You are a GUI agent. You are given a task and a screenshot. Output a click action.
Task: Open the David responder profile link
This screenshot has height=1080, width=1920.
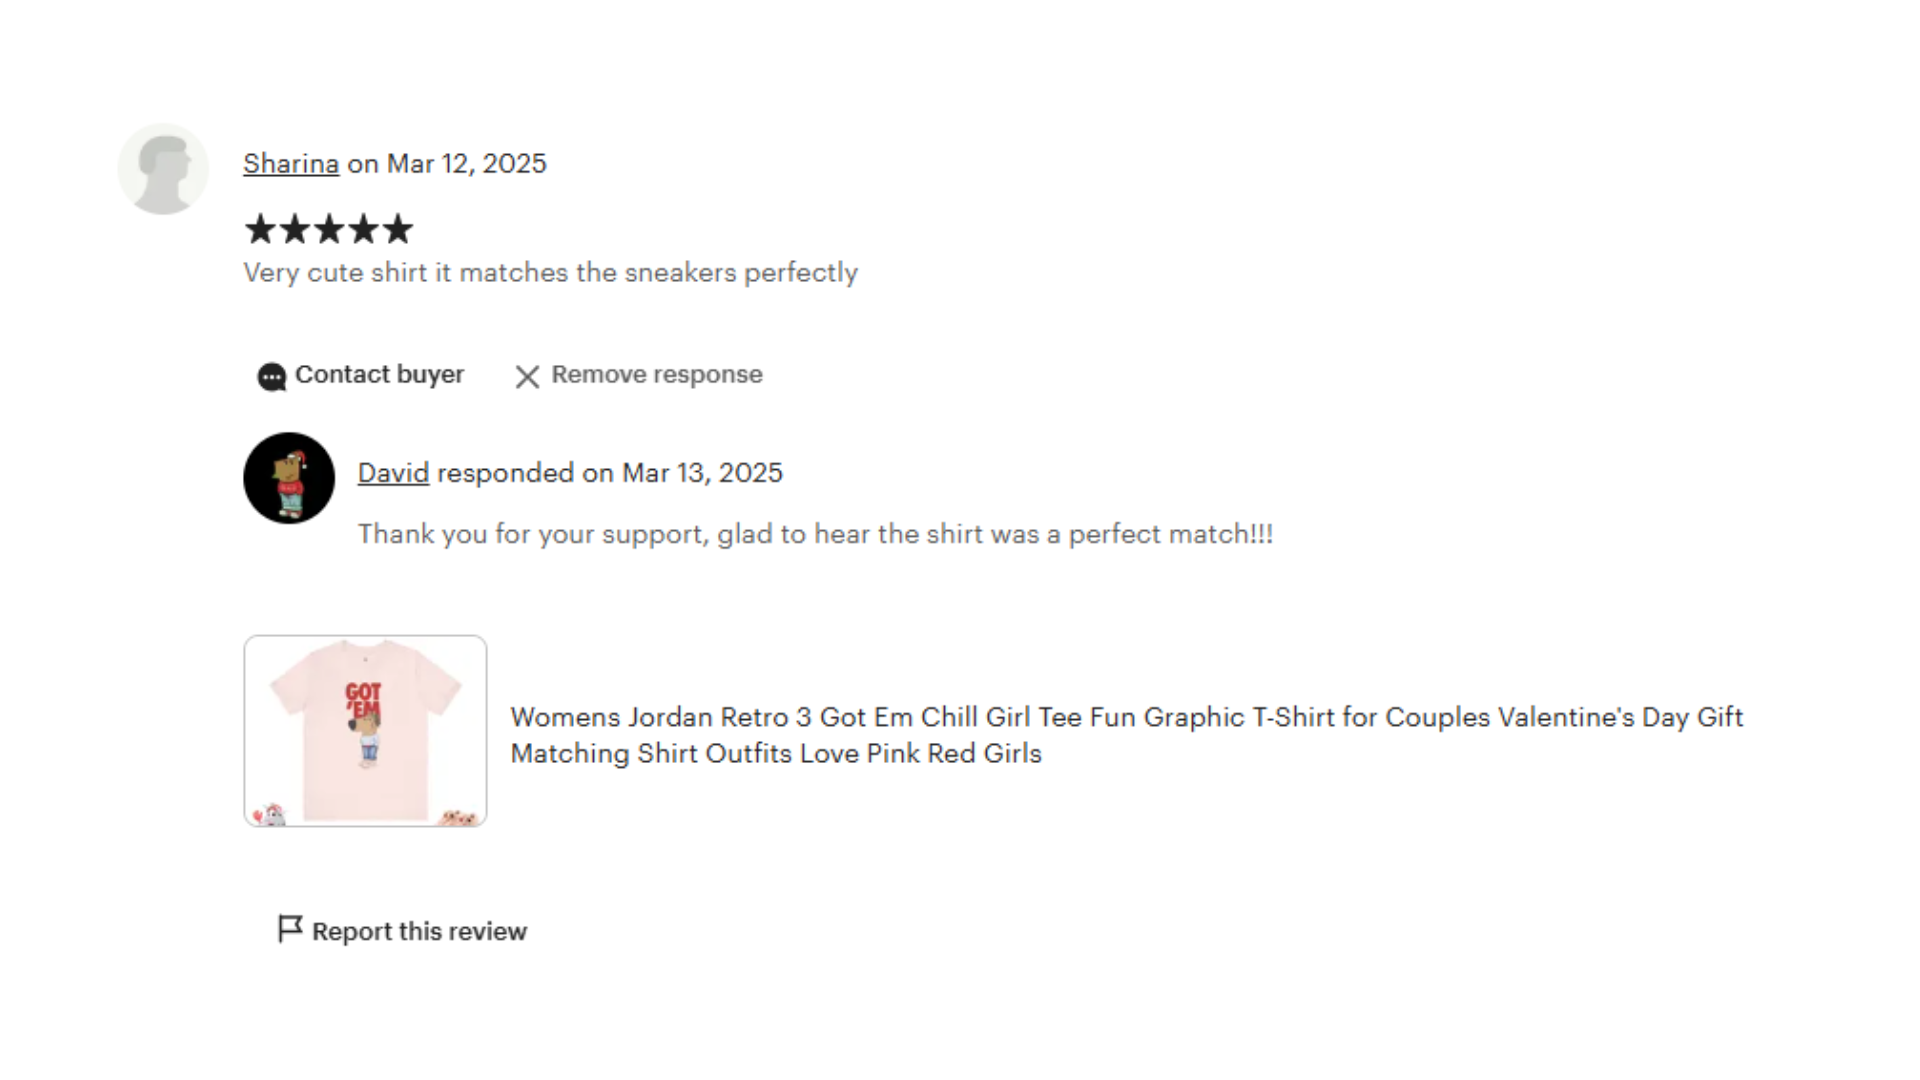click(x=393, y=472)
